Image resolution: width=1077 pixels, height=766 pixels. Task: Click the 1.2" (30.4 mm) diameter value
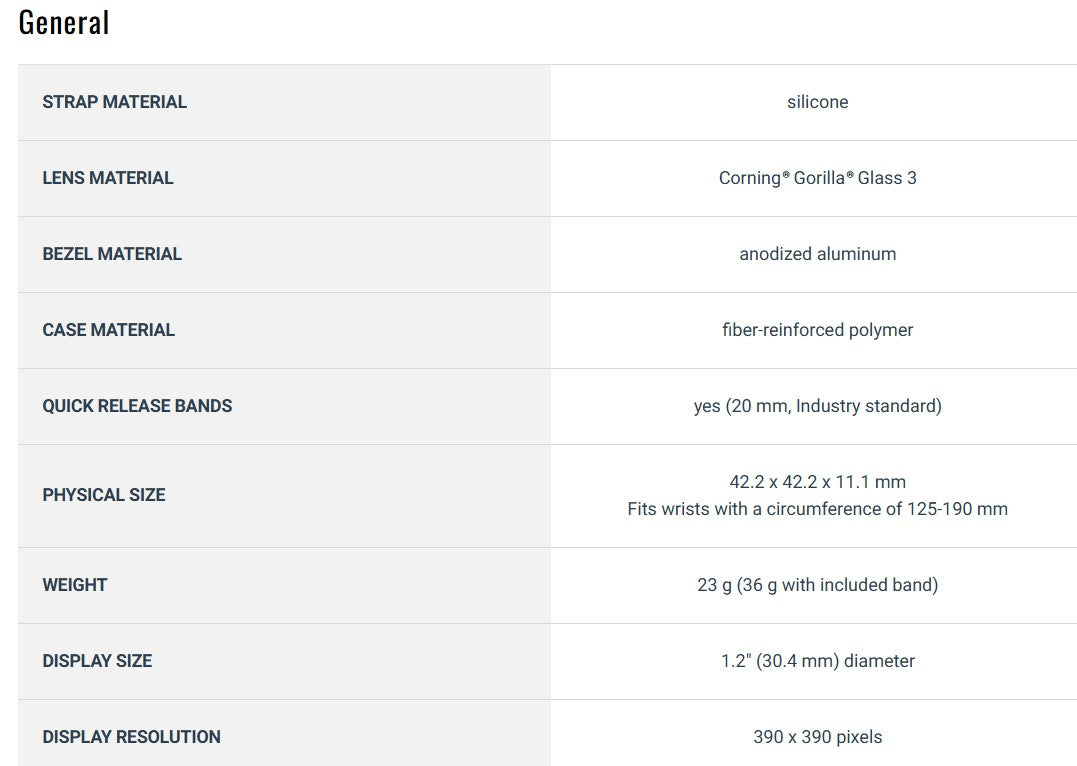point(817,661)
